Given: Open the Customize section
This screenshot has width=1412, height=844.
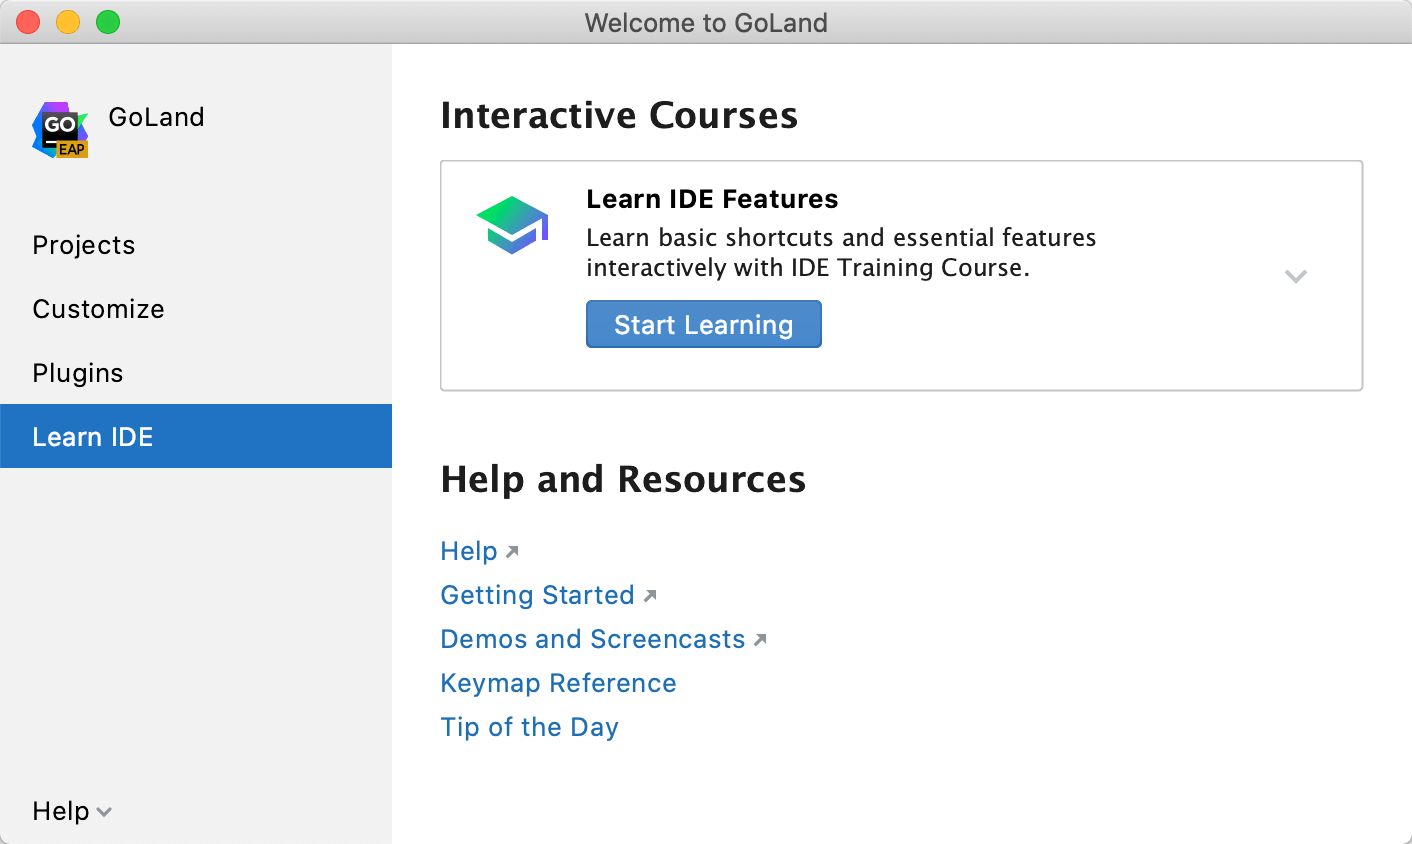Looking at the screenshot, I should click(98, 309).
